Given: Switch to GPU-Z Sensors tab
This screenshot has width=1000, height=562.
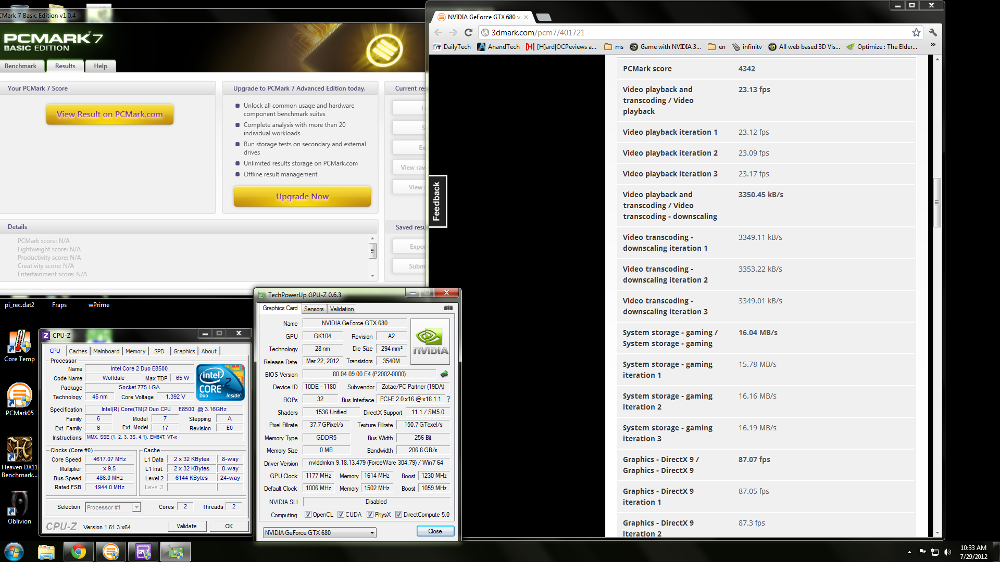Looking at the screenshot, I should tap(314, 309).
